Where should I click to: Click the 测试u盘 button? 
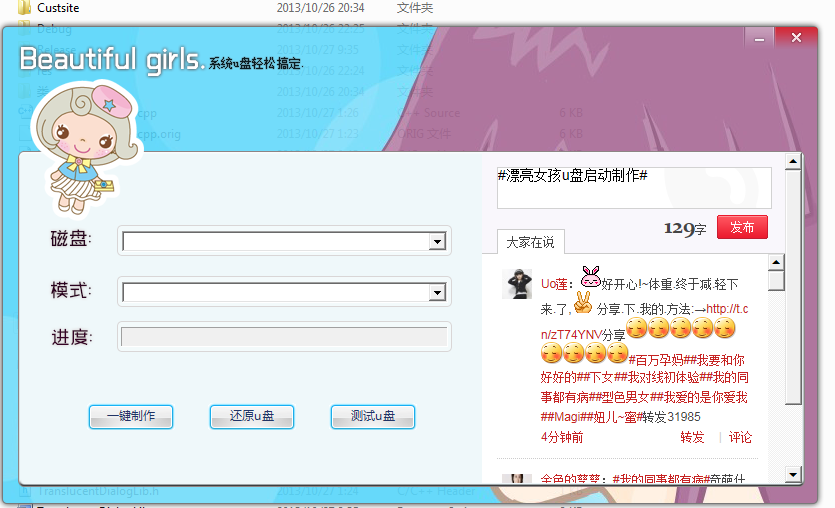[x=373, y=416]
